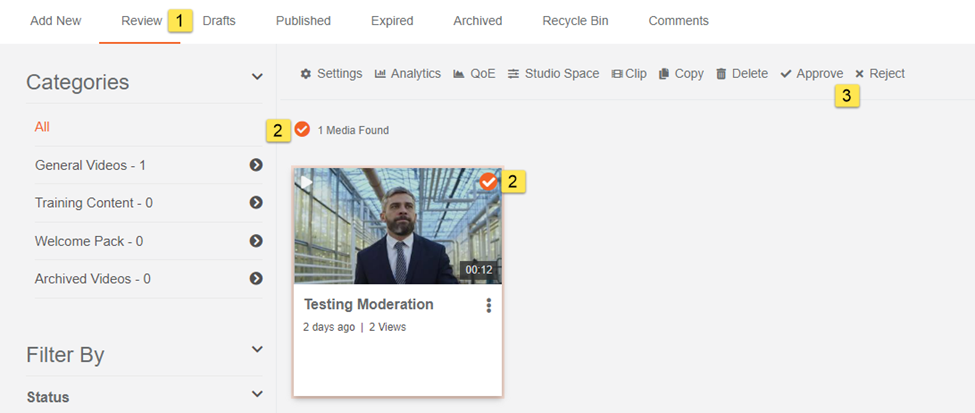
Task: Toggle select-all checkbox beside 1 Media Found
Action: pos(302,129)
